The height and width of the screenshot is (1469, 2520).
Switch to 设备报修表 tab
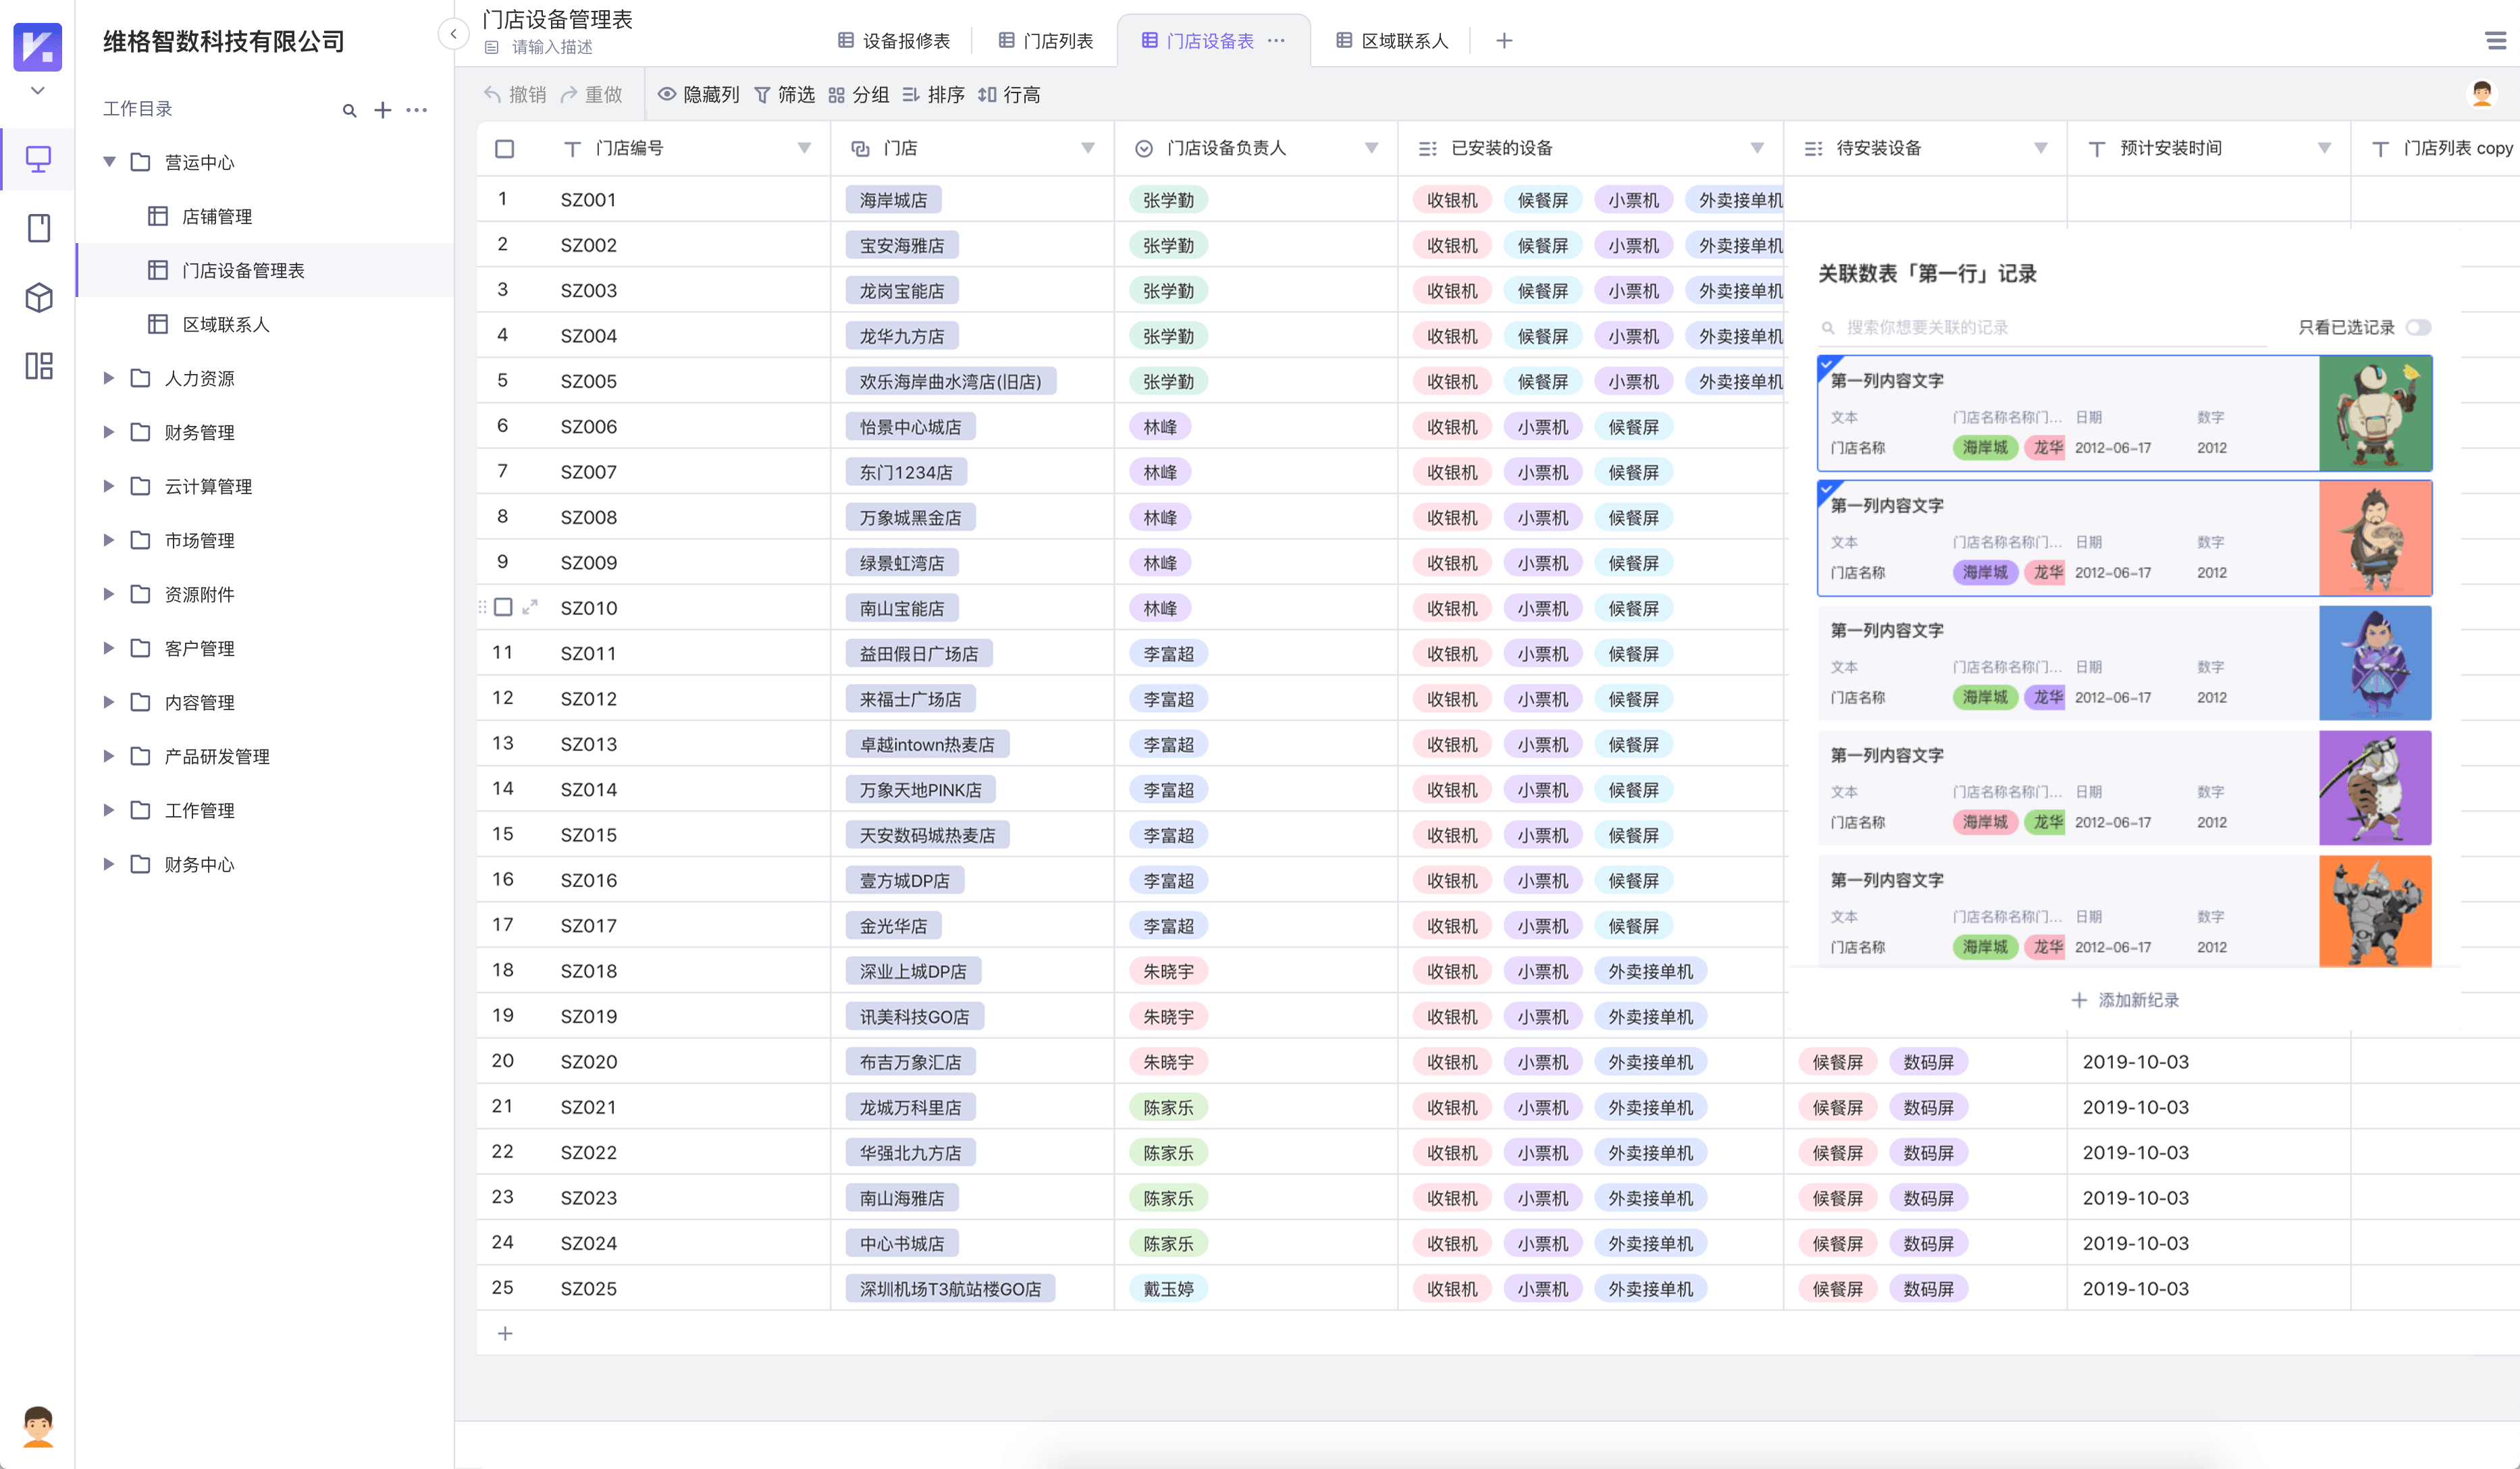(x=893, y=41)
